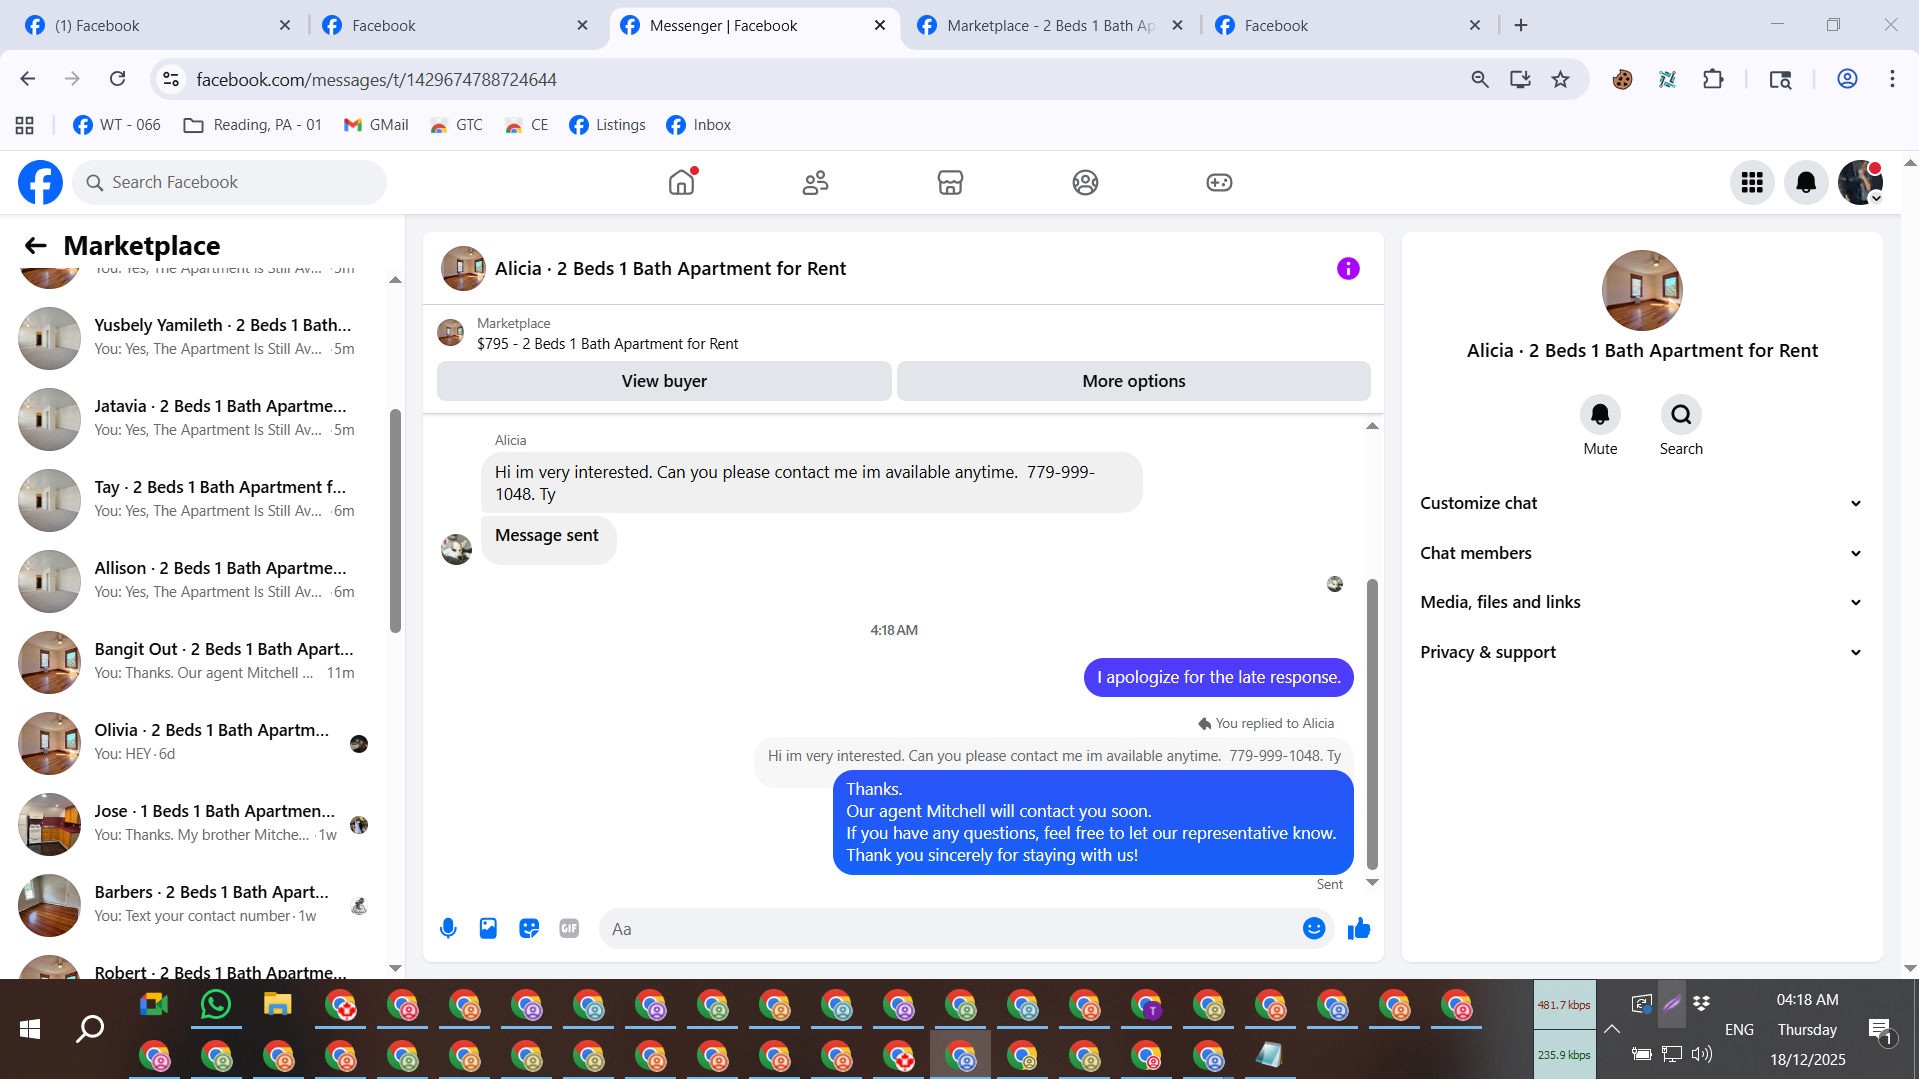Open the Windows notification center
Image resolution: width=1919 pixels, height=1079 pixels.
pos(1879,1029)
